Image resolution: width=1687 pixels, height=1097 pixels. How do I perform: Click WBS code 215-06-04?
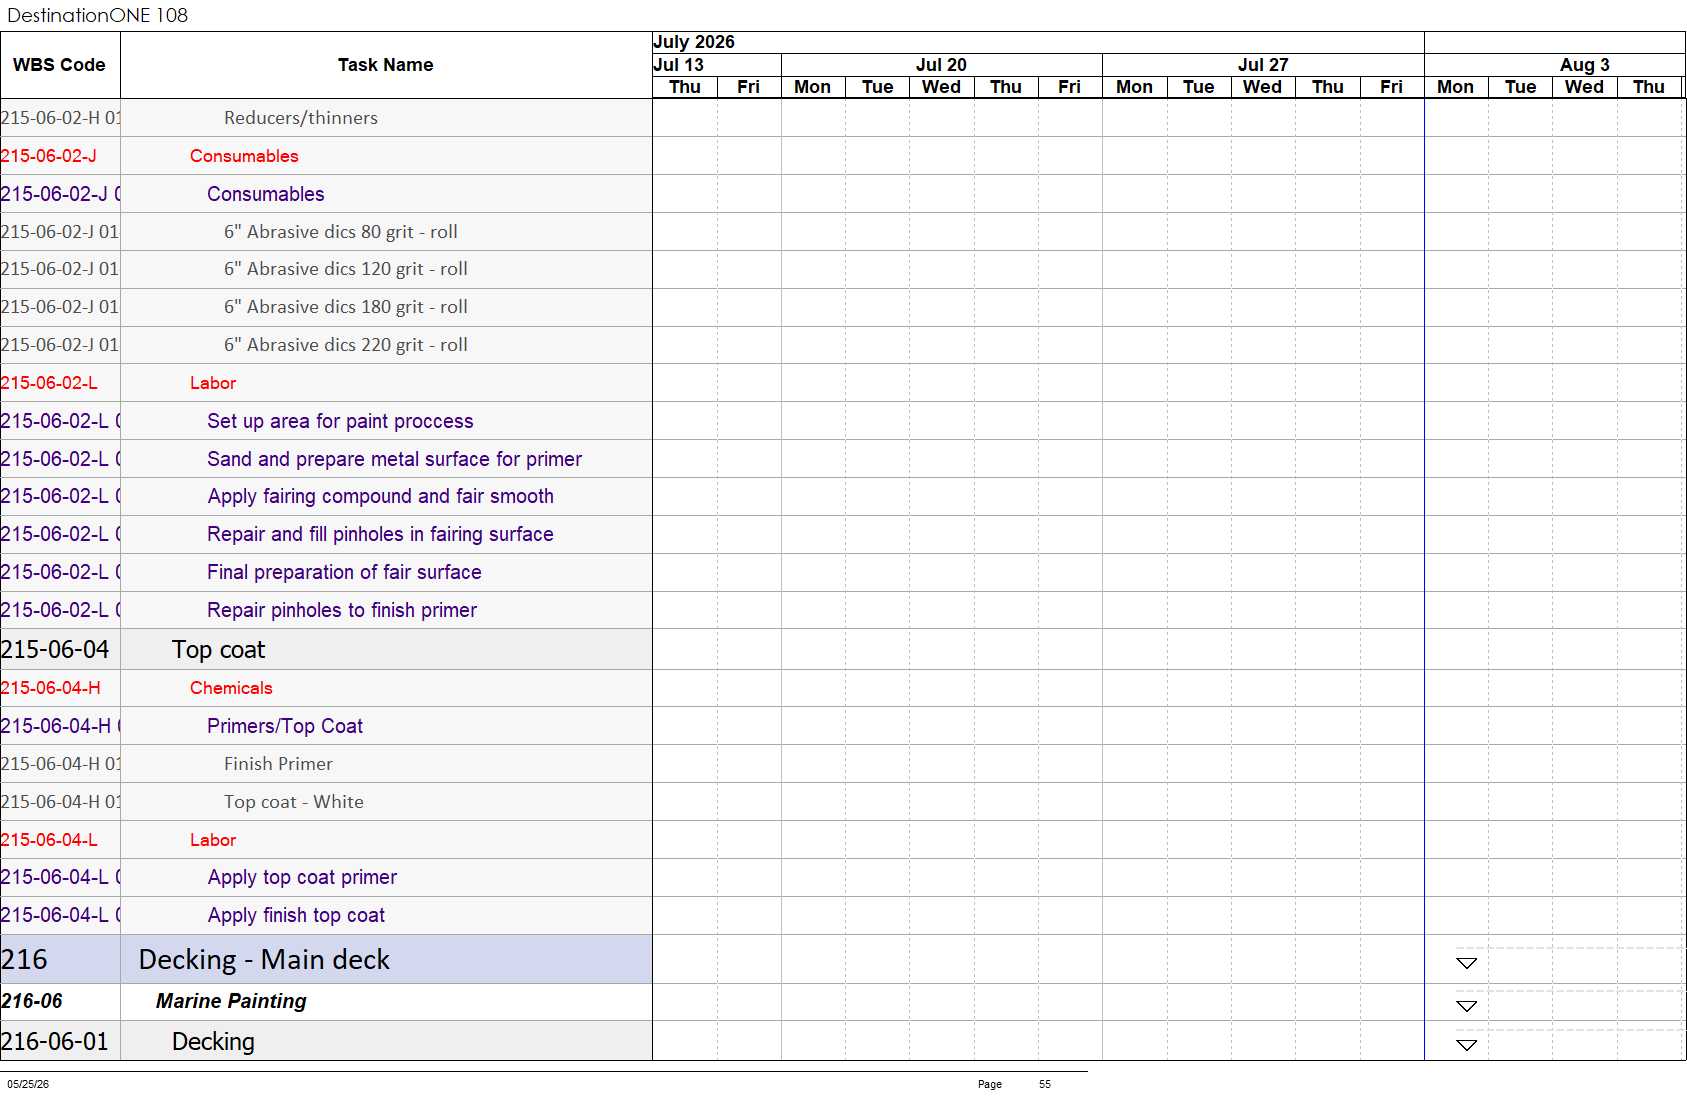pyautogui.click(x=55, y=650)
